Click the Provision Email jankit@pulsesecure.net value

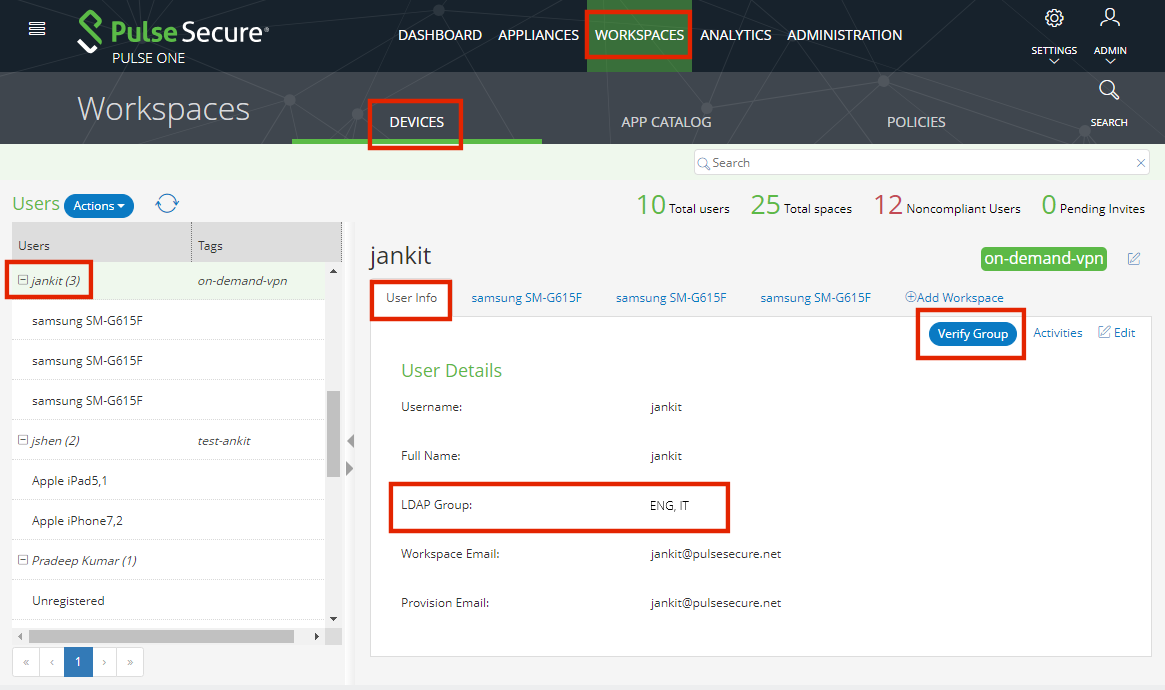click(x=715, y=603)
